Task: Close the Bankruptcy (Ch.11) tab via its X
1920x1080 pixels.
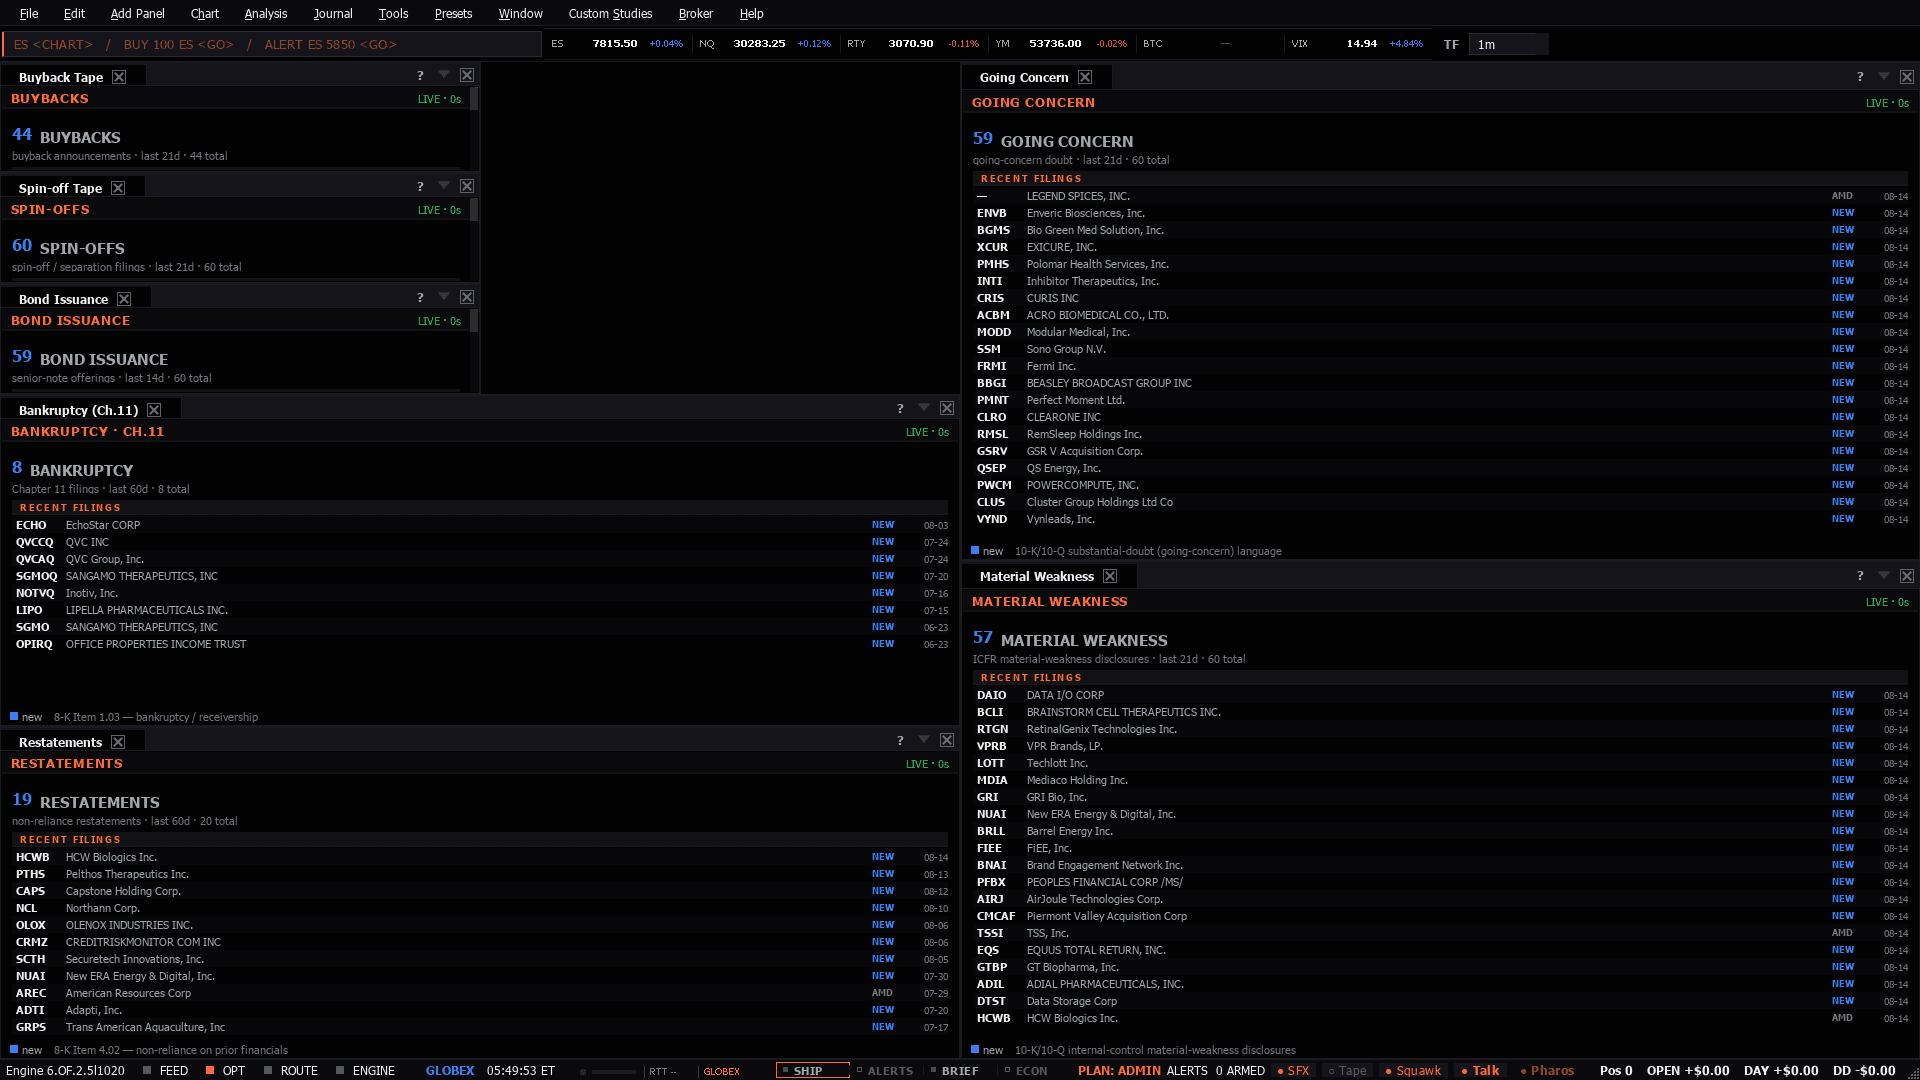Action: pos(154,410)
